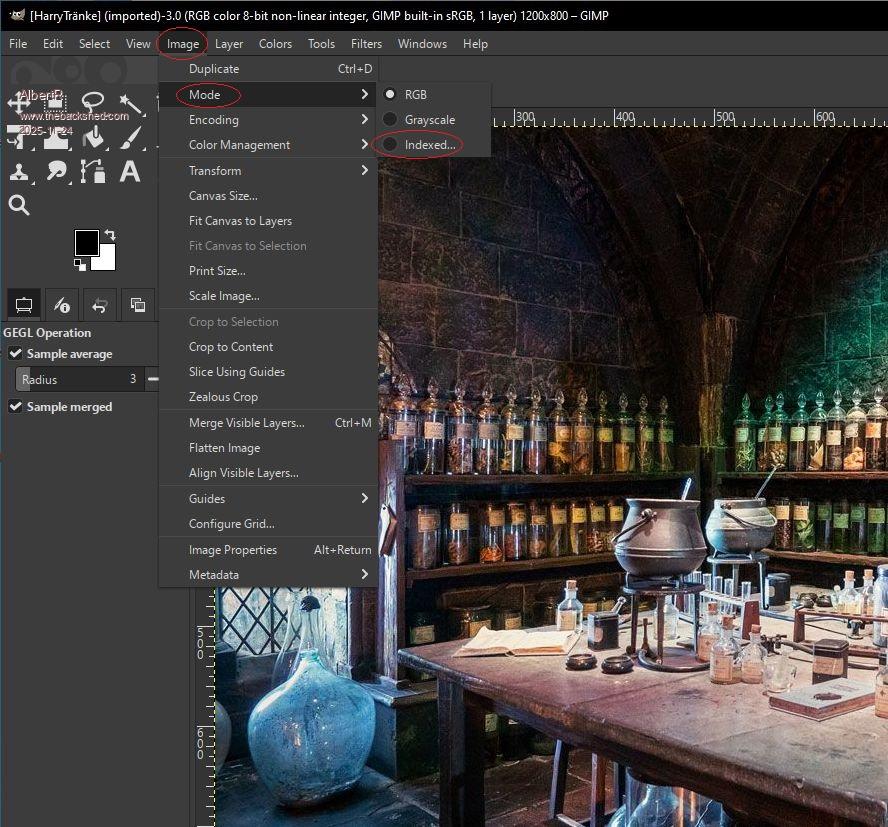Click the black foreground color swatch
Screen dimensions: 888x827
(x=86, y=242)
